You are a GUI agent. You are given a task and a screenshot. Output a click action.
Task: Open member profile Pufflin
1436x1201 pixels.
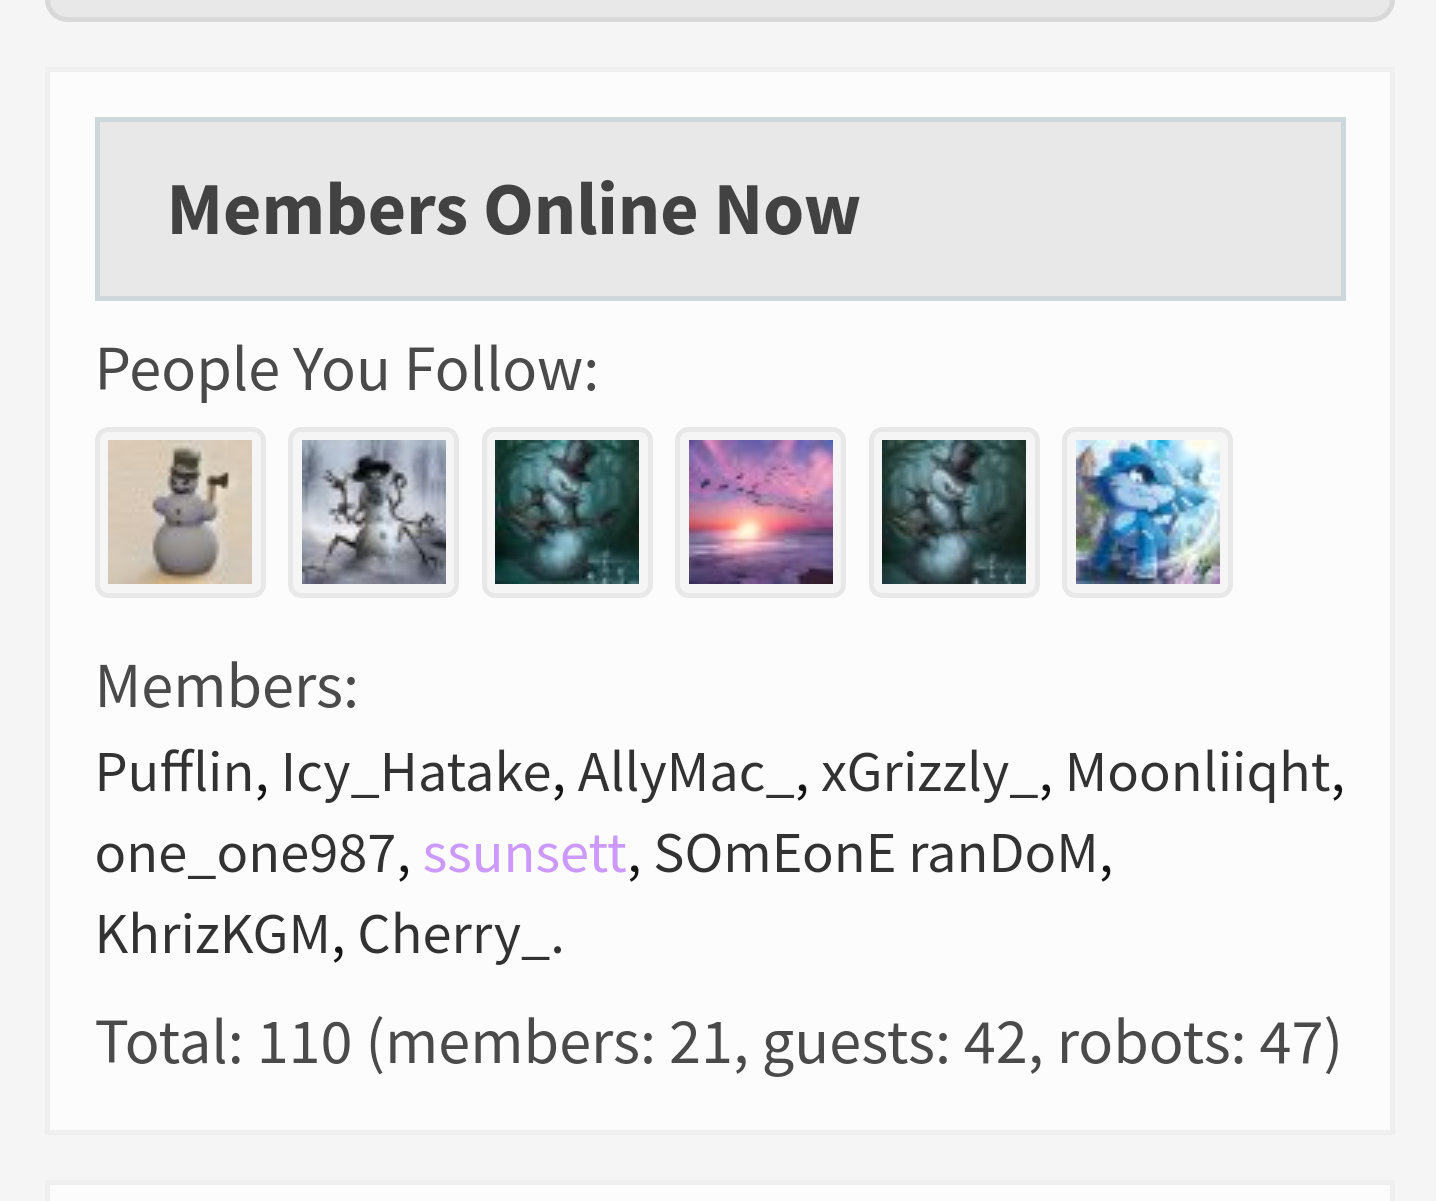pyautogui.click(x=174, y=772)
